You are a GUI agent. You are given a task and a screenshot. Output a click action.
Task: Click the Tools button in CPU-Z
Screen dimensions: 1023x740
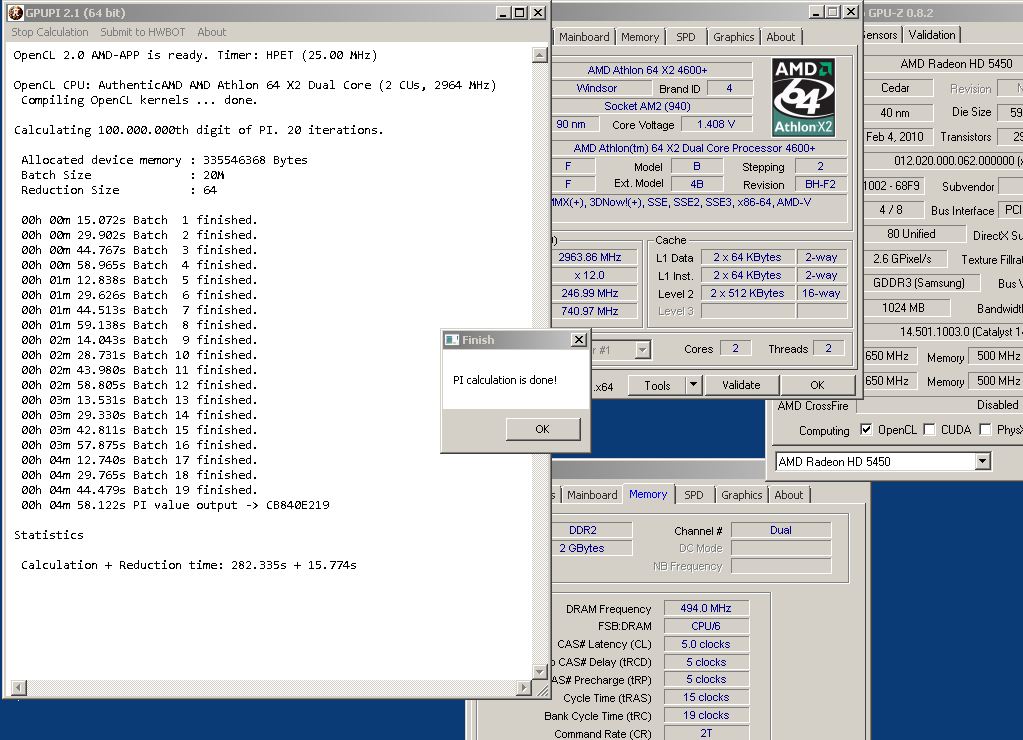(x=657, y=385)
